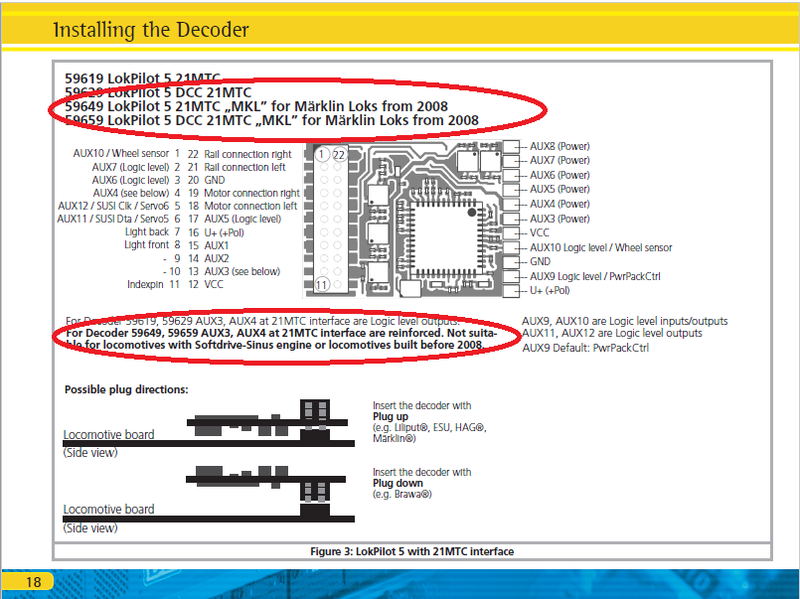Click the solder pad next to GND label
Image resolution: width=800 pixels, height=599 pixels.
coord(511,262)
